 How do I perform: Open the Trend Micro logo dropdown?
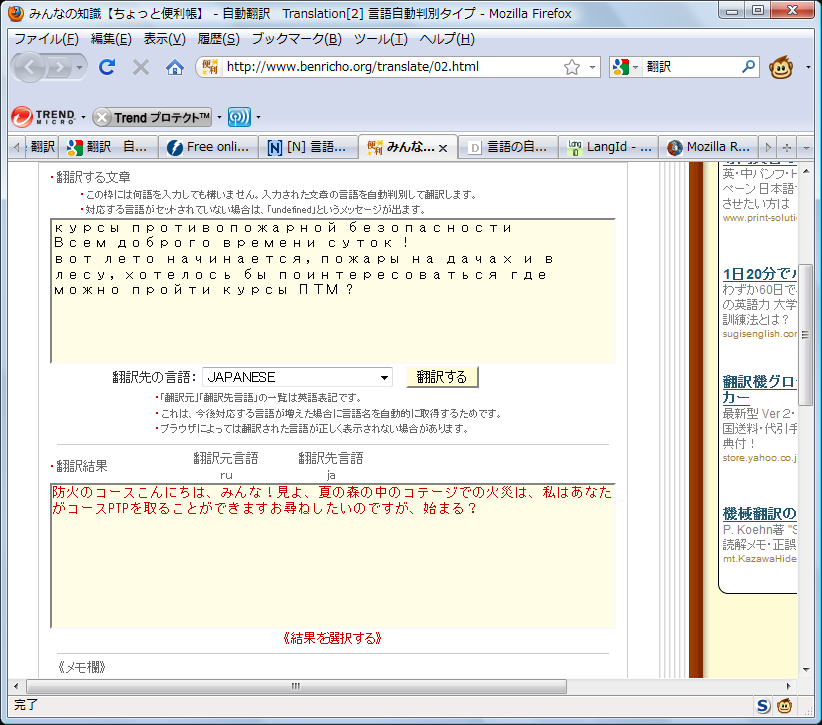pos(83,117)
